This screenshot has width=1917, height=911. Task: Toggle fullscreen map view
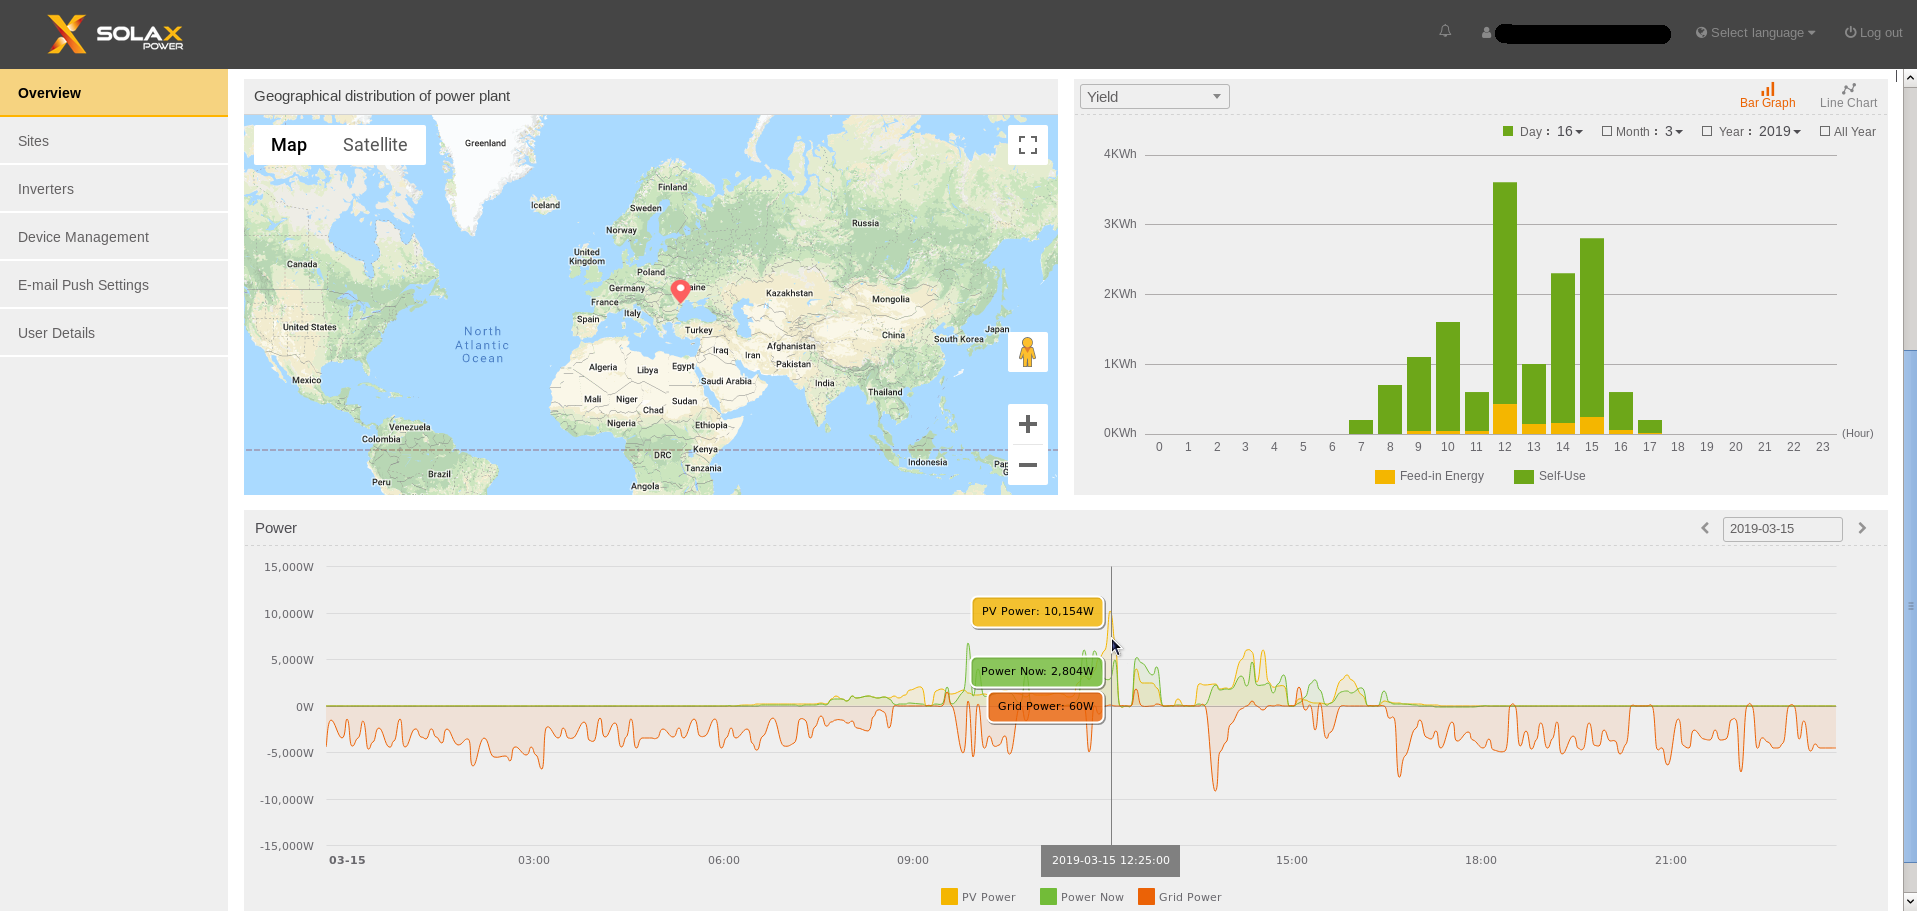pos(1027,145)
